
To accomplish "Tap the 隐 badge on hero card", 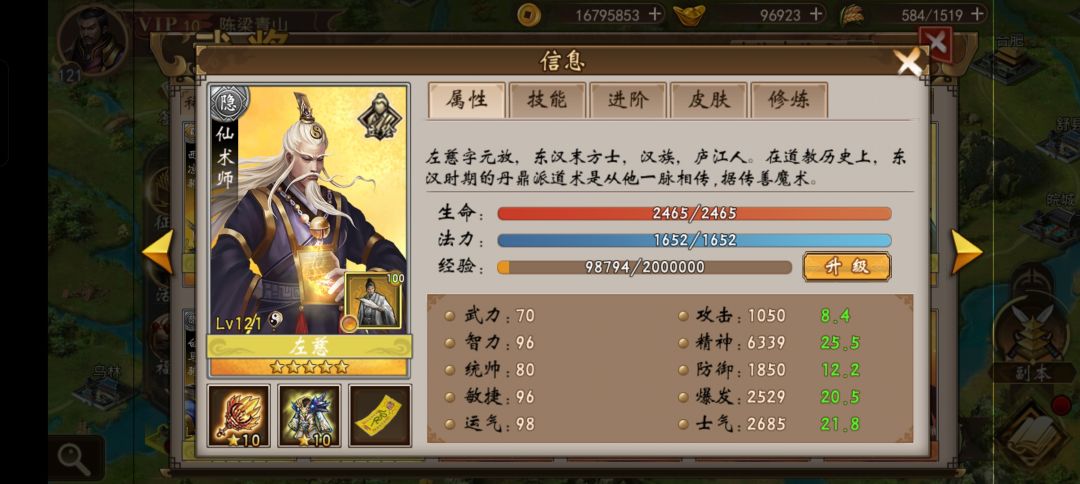I will click(228, 104).
